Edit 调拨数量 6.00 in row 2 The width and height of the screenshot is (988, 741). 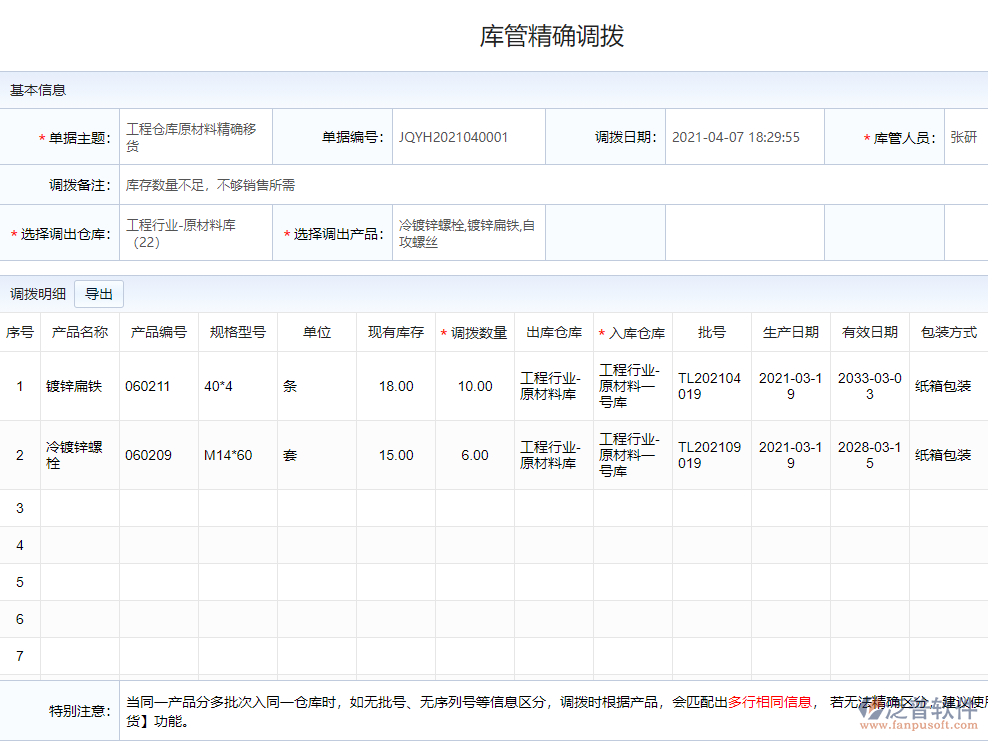(x=474, y=456)
